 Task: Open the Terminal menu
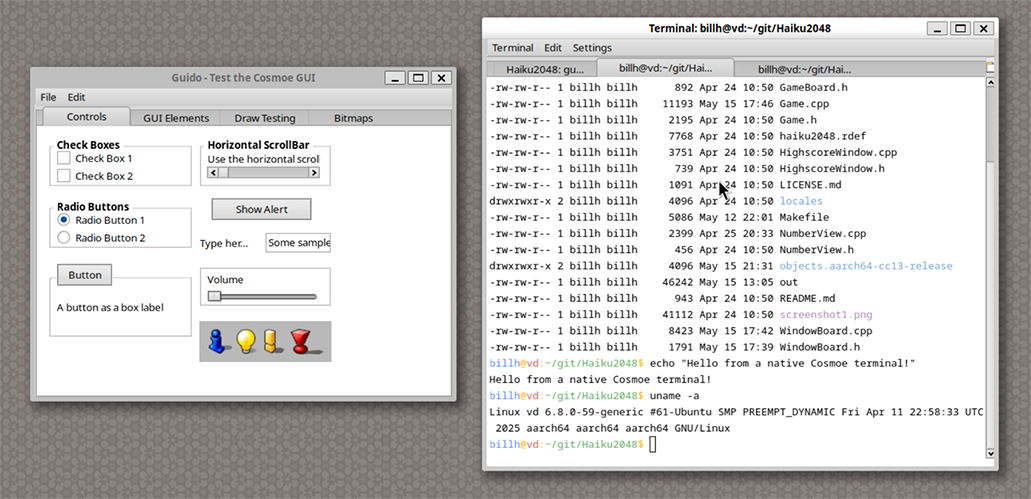(512, 48)
